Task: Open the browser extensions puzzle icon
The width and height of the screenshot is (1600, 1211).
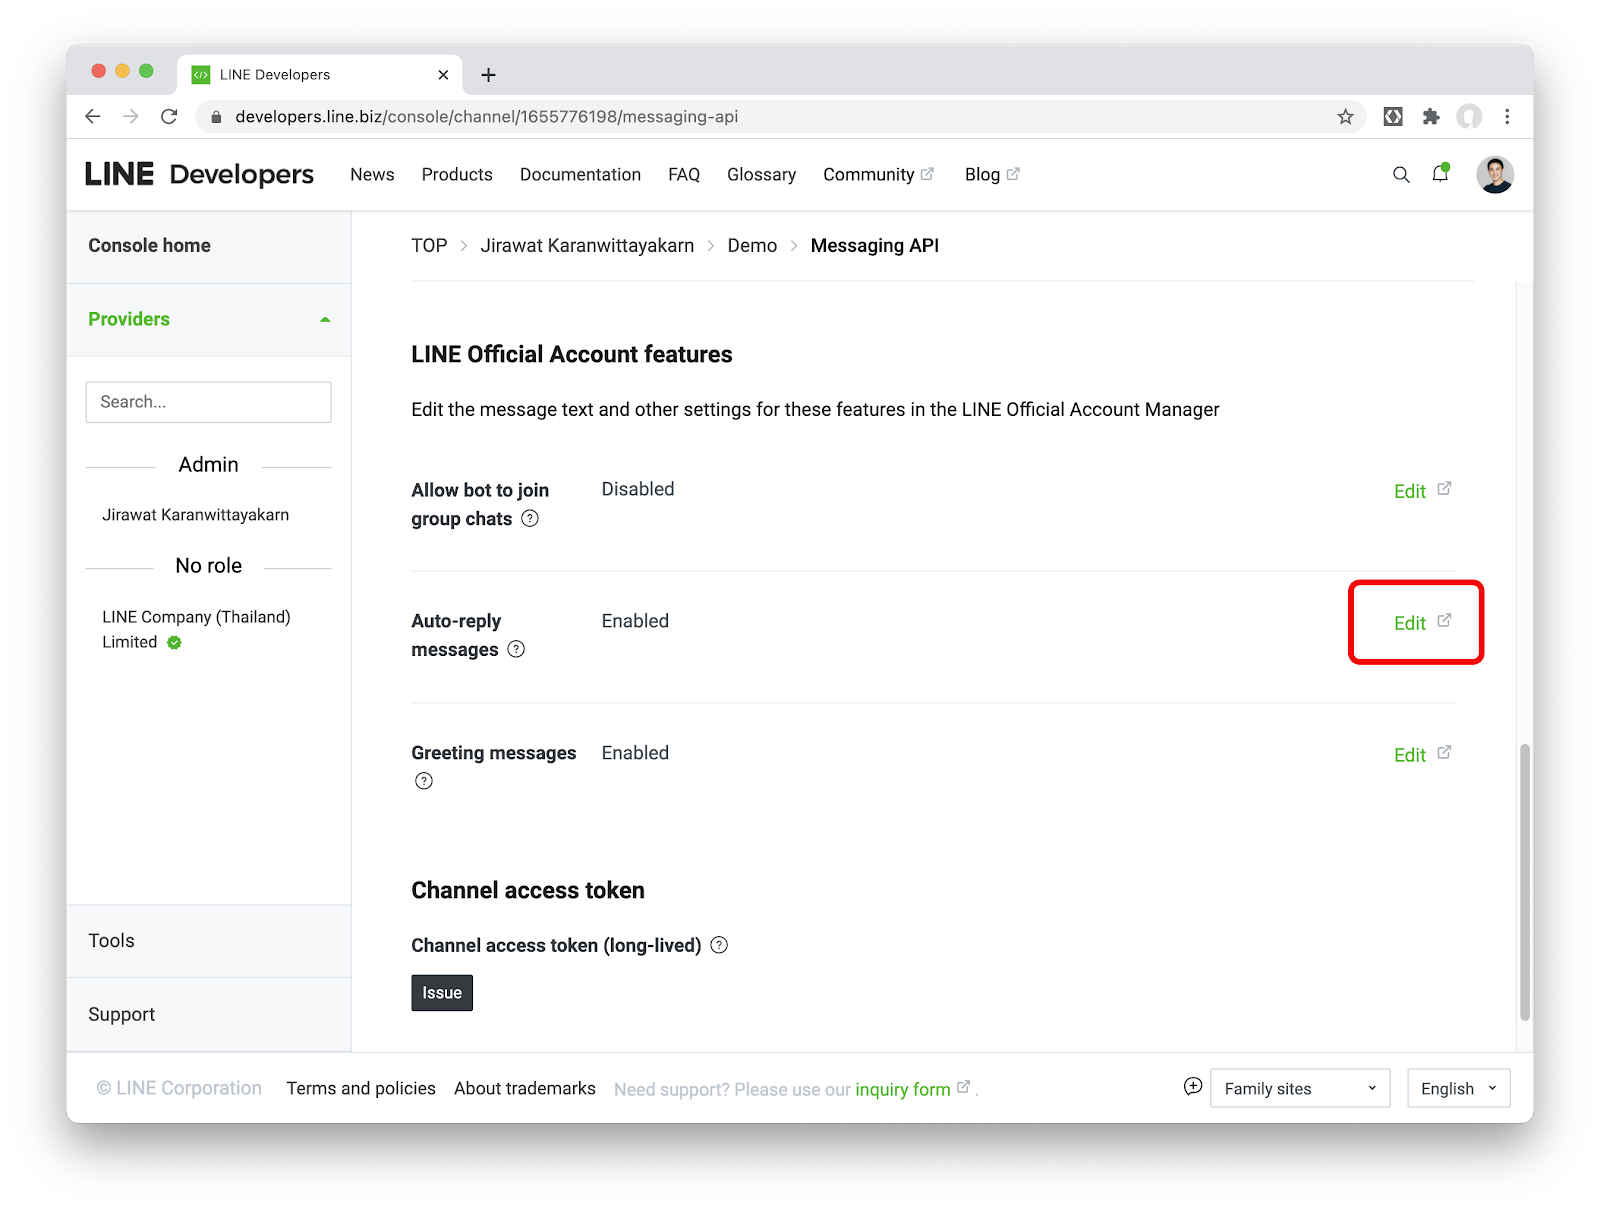Action: click(x=1431, y=117)
